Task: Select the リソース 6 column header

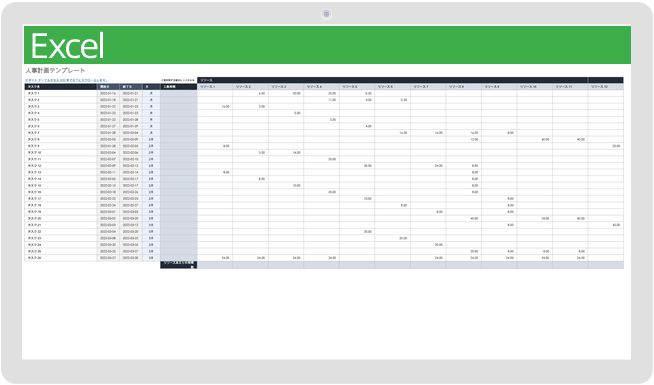Action: [392, 87]
